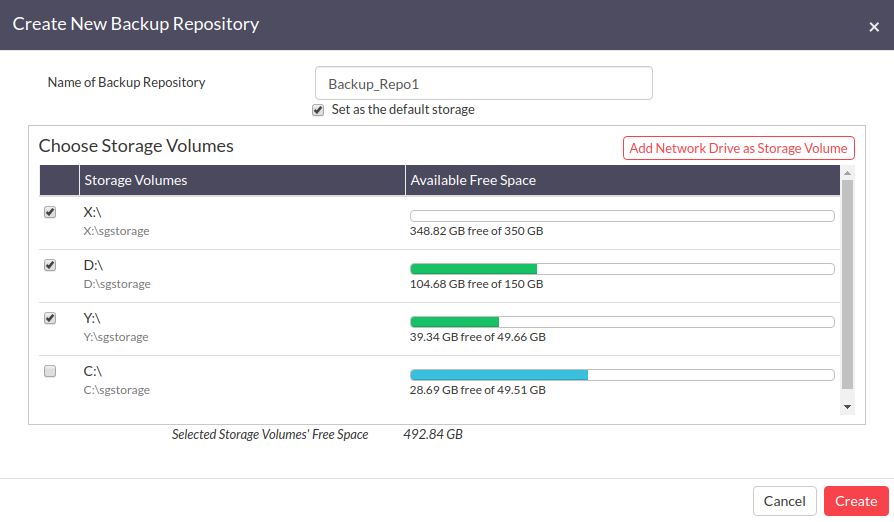Toggle Set as the default storage checkbox

pos(318,110)
